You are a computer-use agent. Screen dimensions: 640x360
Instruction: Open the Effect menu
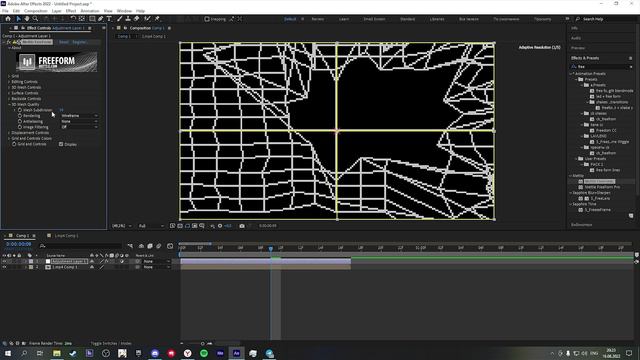click(71, 11)
